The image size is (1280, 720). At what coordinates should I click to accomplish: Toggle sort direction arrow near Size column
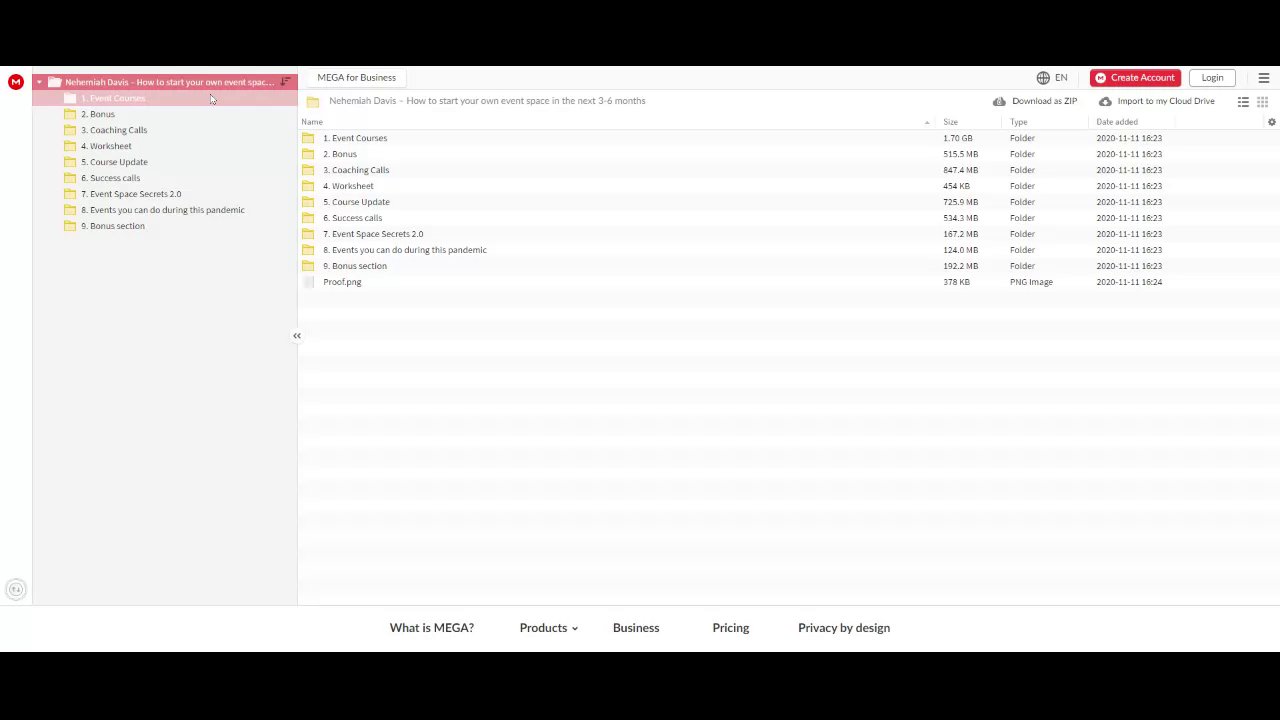click(927, 122)
